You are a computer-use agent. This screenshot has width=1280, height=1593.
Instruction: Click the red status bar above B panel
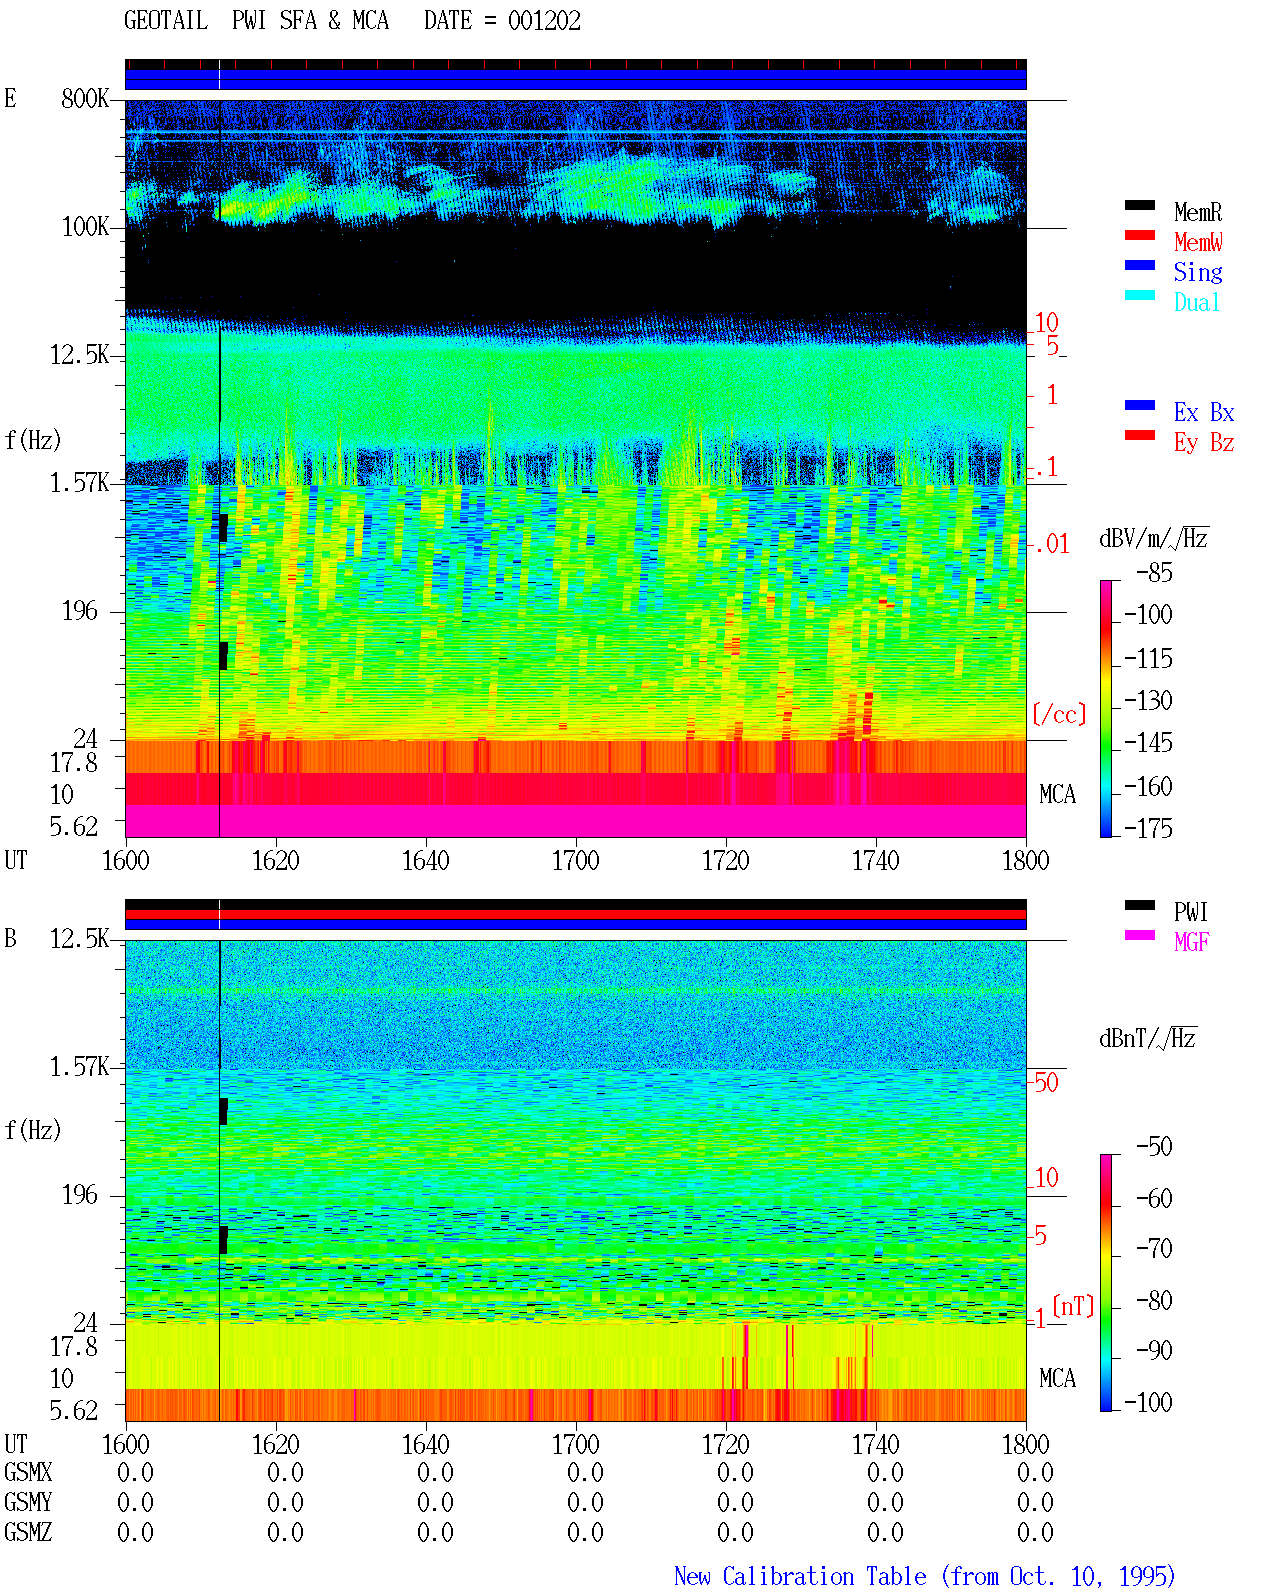(x=575, y=914)
